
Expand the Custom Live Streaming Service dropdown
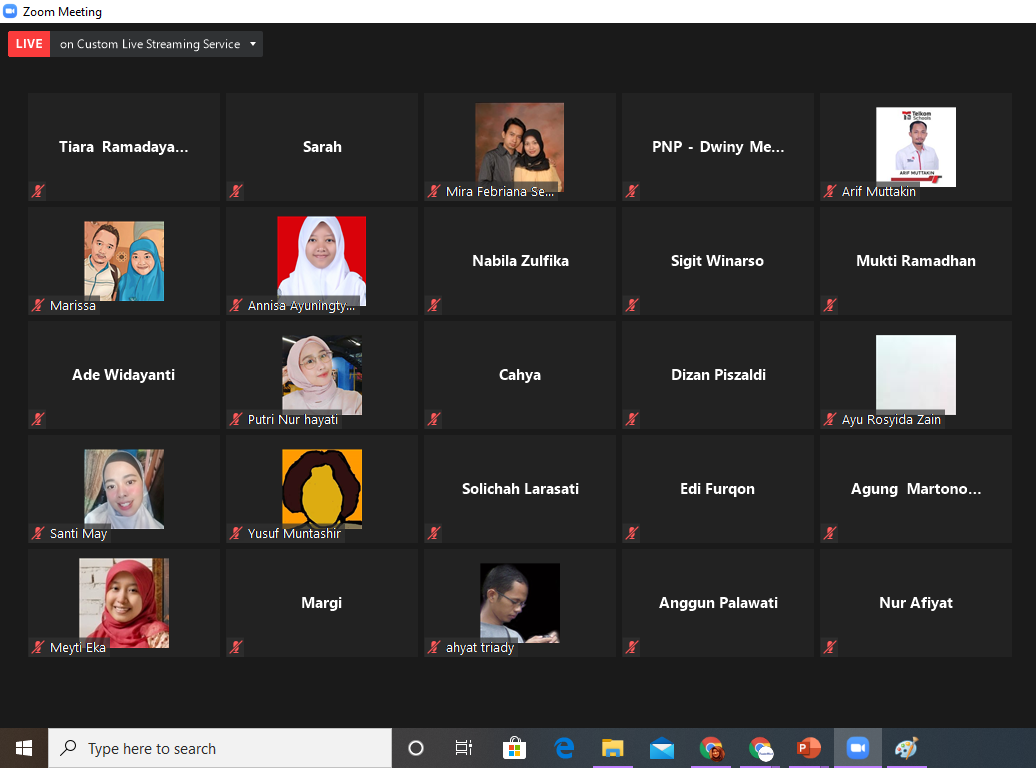[x=254, y=44]
